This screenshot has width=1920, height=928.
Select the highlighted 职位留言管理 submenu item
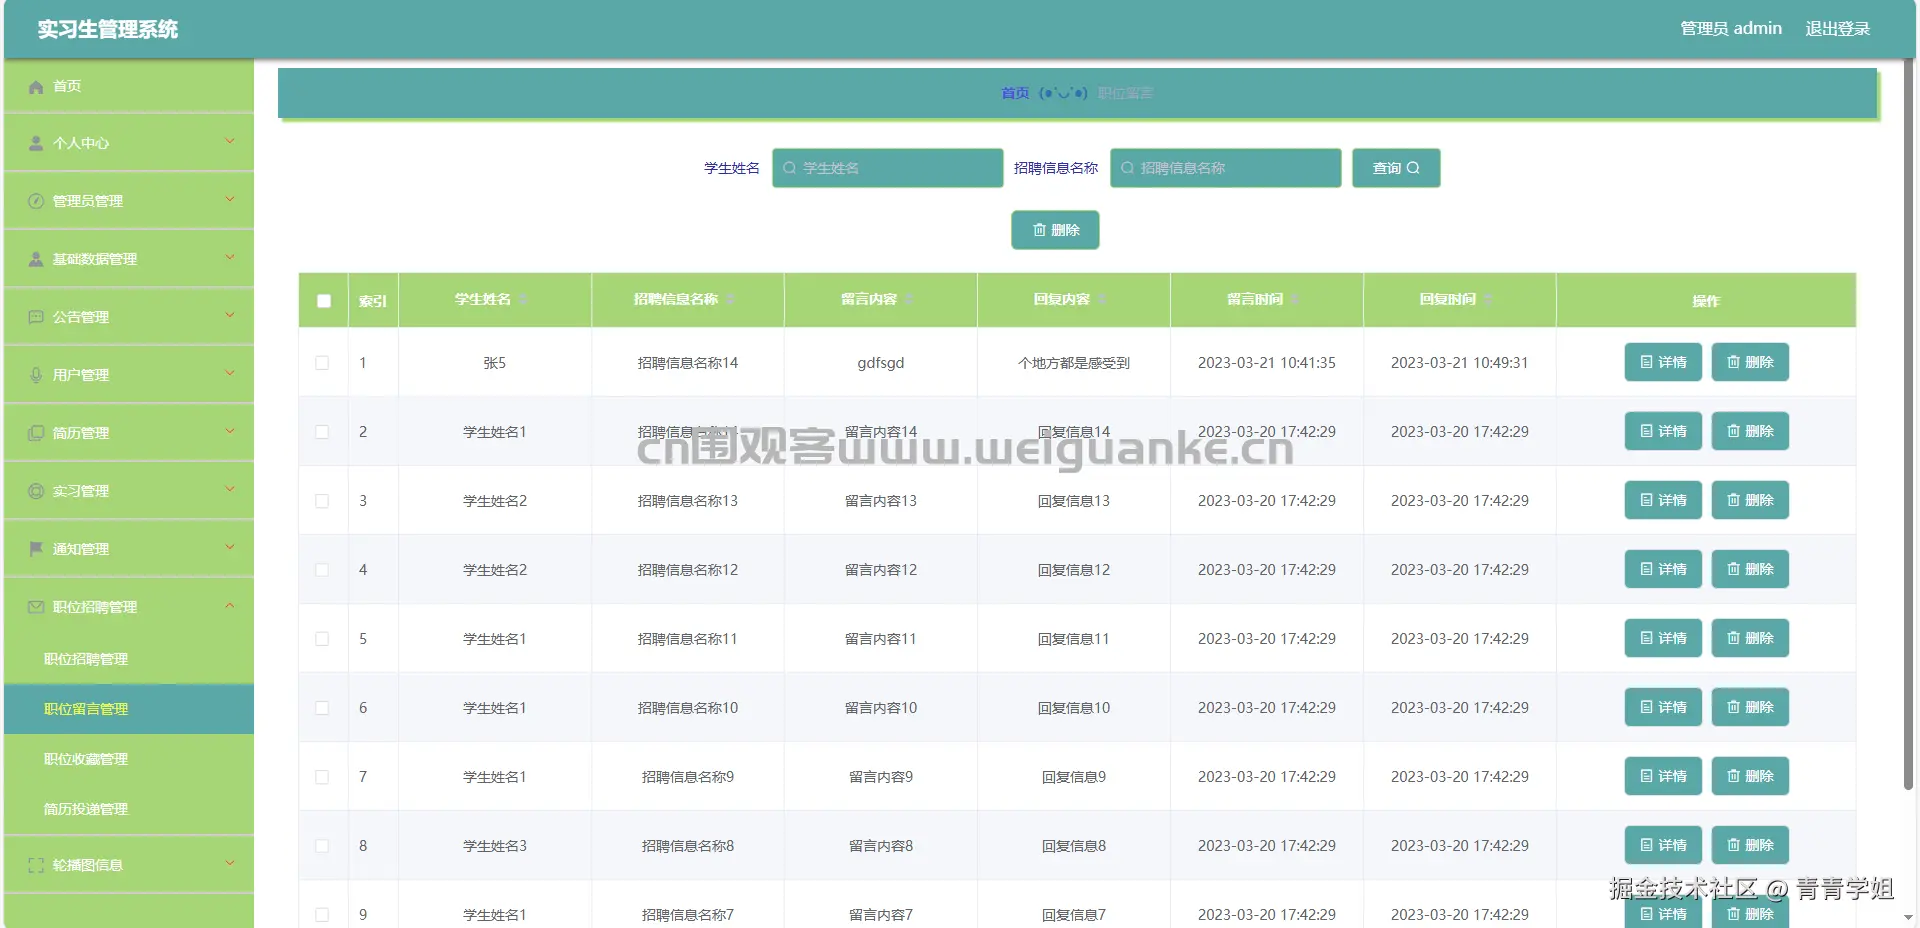click(x=129, y=709)
